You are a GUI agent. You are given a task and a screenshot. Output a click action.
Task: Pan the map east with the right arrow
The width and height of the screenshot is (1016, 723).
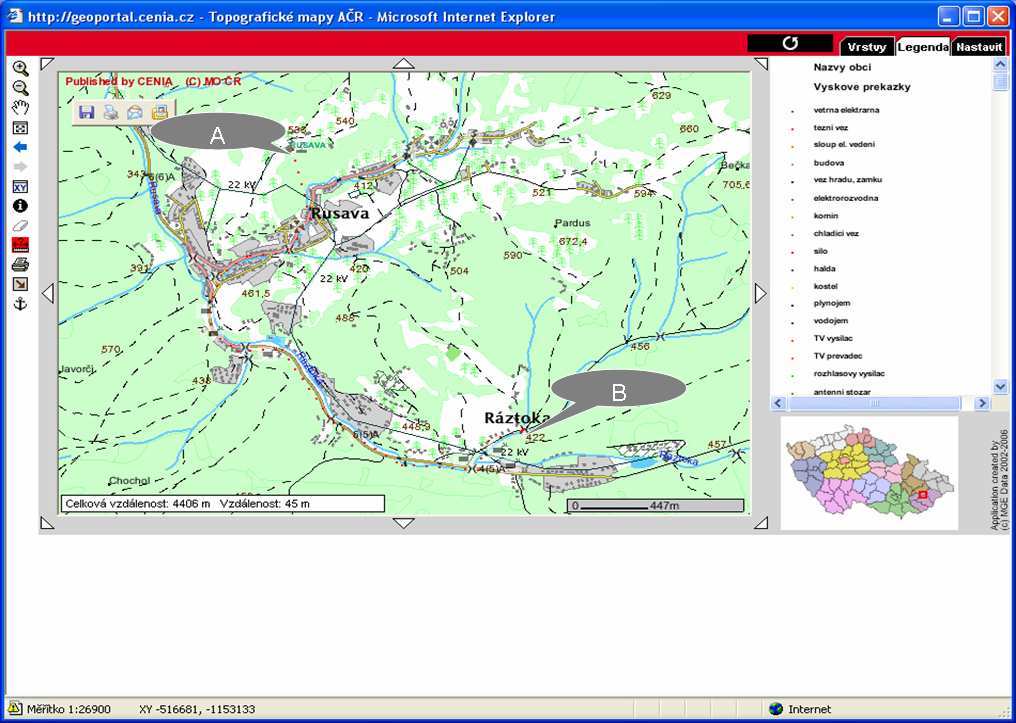[x=760, y=293]
